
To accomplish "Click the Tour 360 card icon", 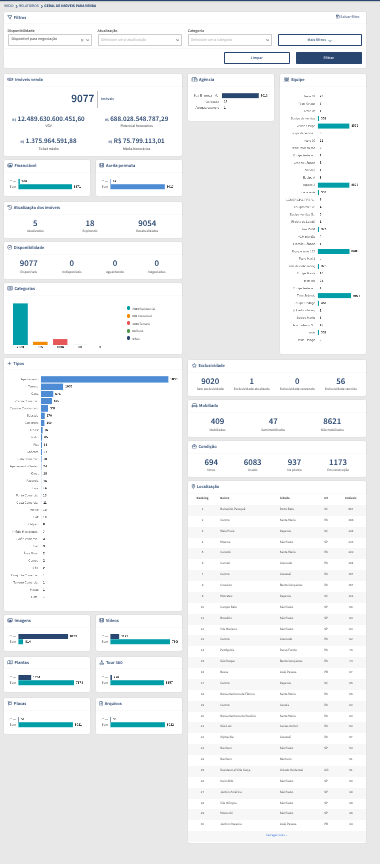I will coord(102,662).
